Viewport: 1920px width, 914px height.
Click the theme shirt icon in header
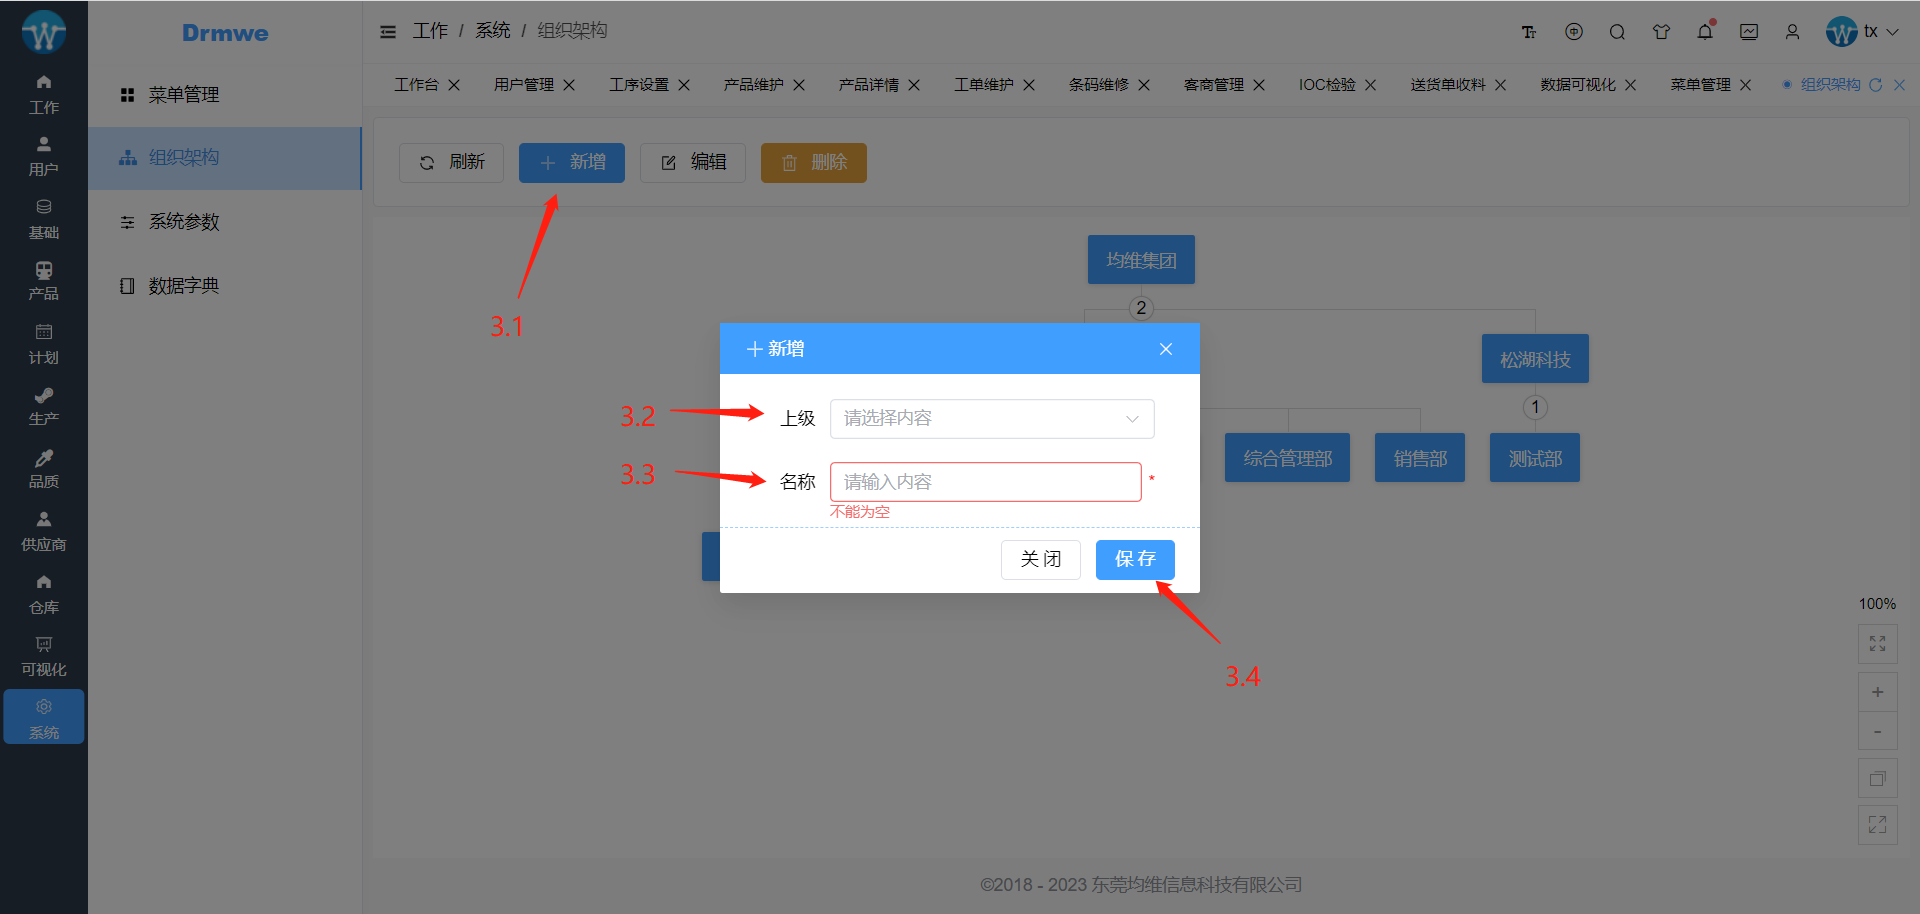(x=1661, y=32)
